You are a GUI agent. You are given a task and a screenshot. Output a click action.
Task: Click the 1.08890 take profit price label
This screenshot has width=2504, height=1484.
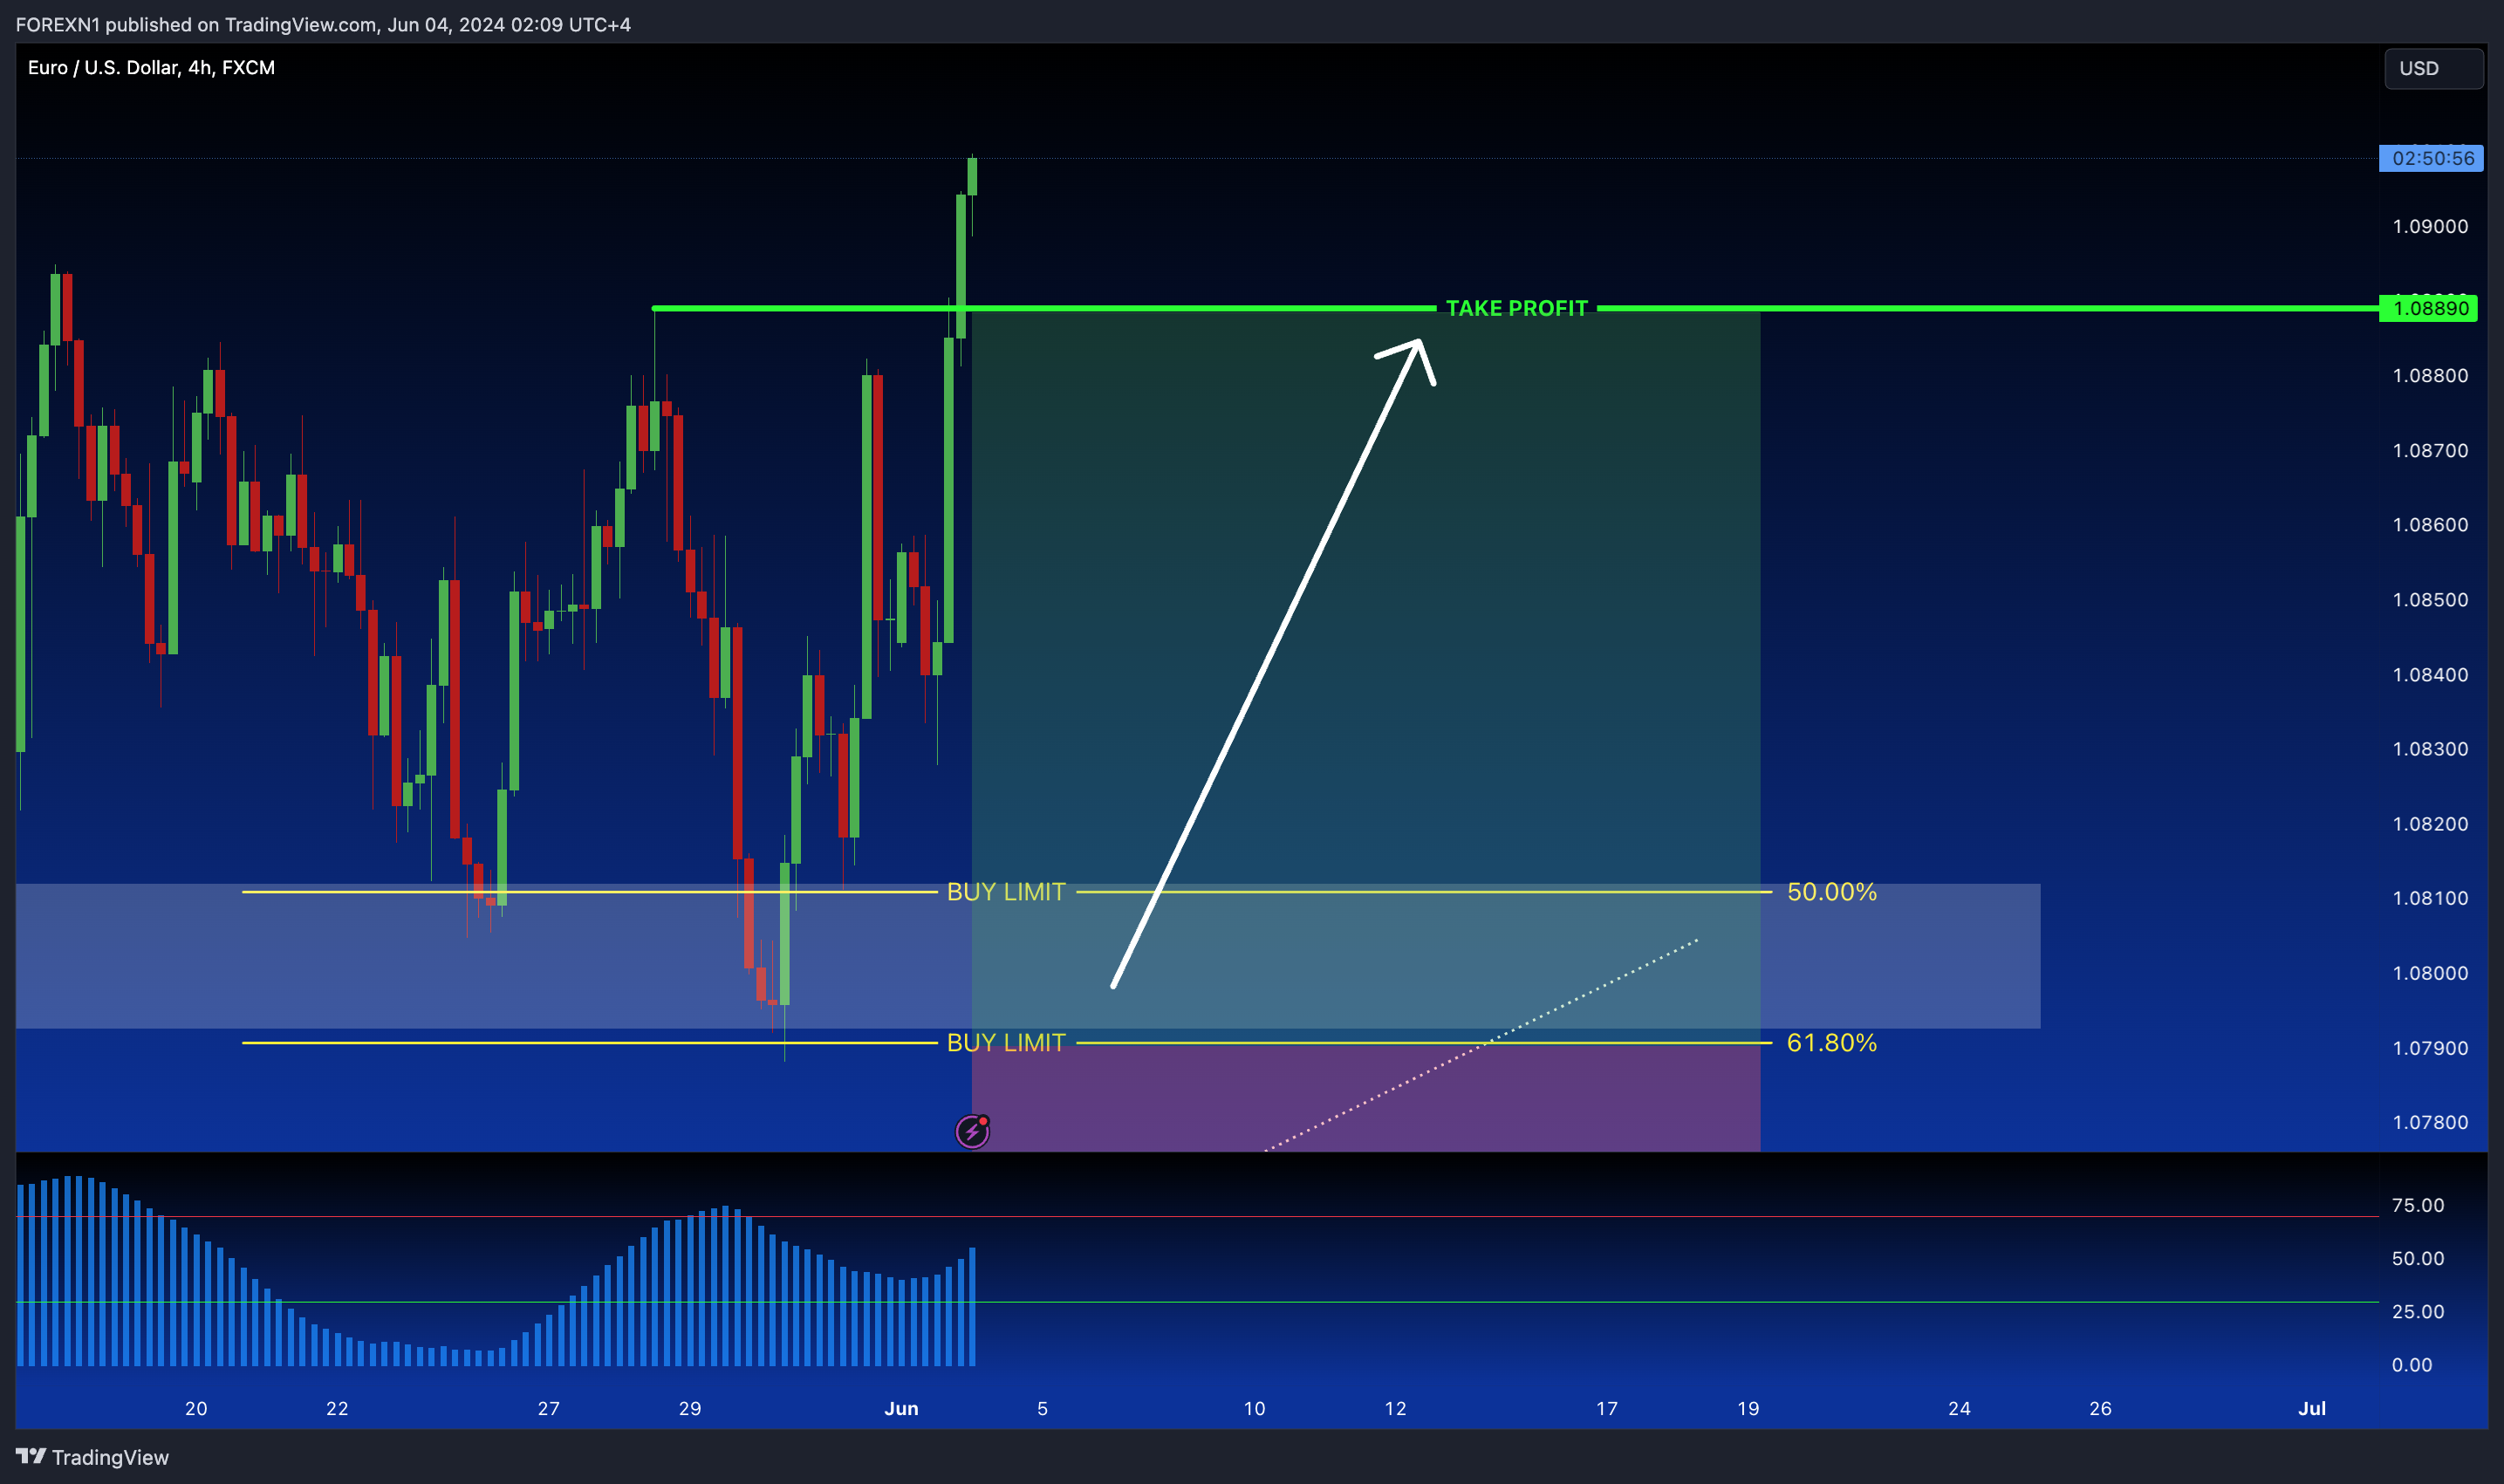(2428, 308)
